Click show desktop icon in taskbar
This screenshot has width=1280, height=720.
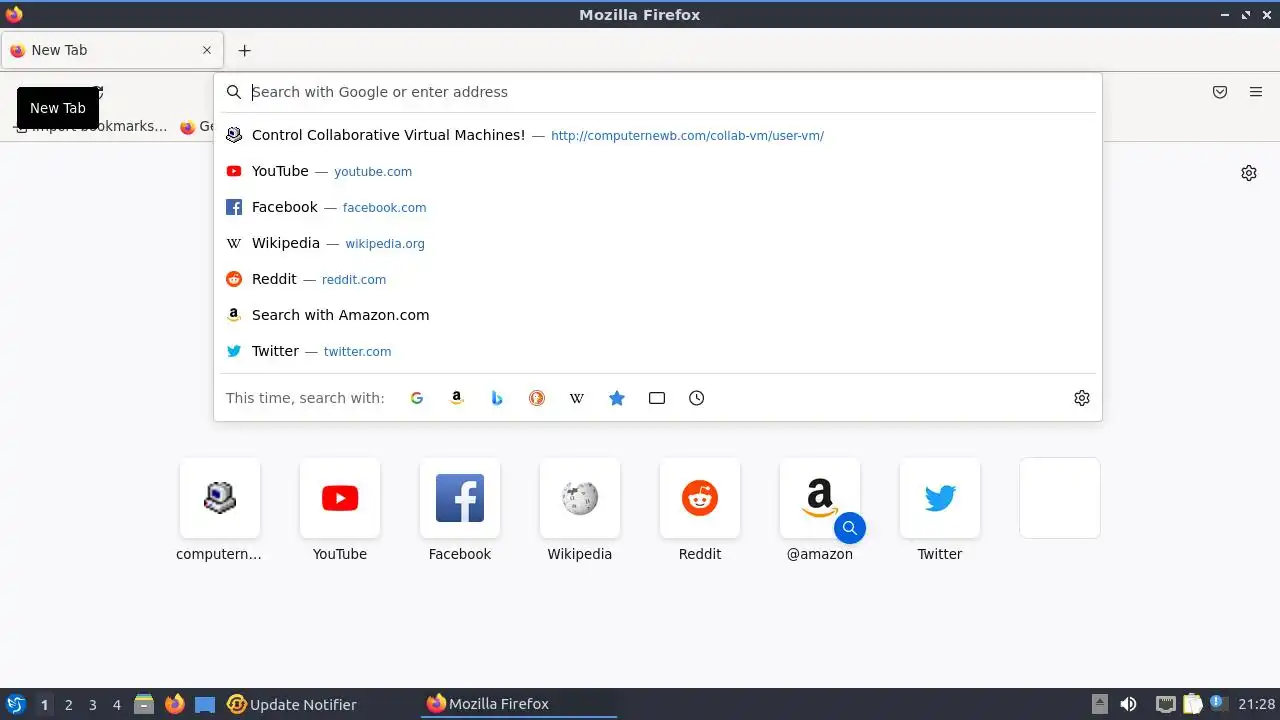pyautogui.click(x=205, y=704)
